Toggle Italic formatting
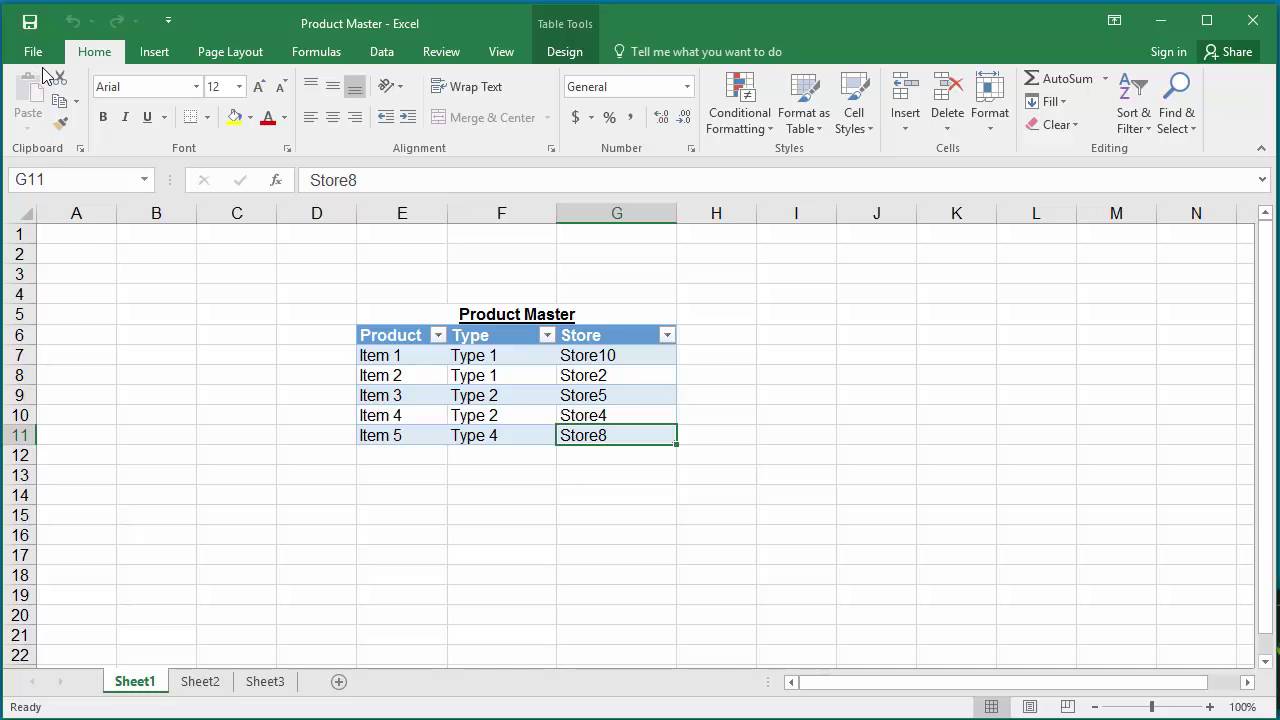The image size is (1280, 720). pyautogui.click(x=125, y=117)
